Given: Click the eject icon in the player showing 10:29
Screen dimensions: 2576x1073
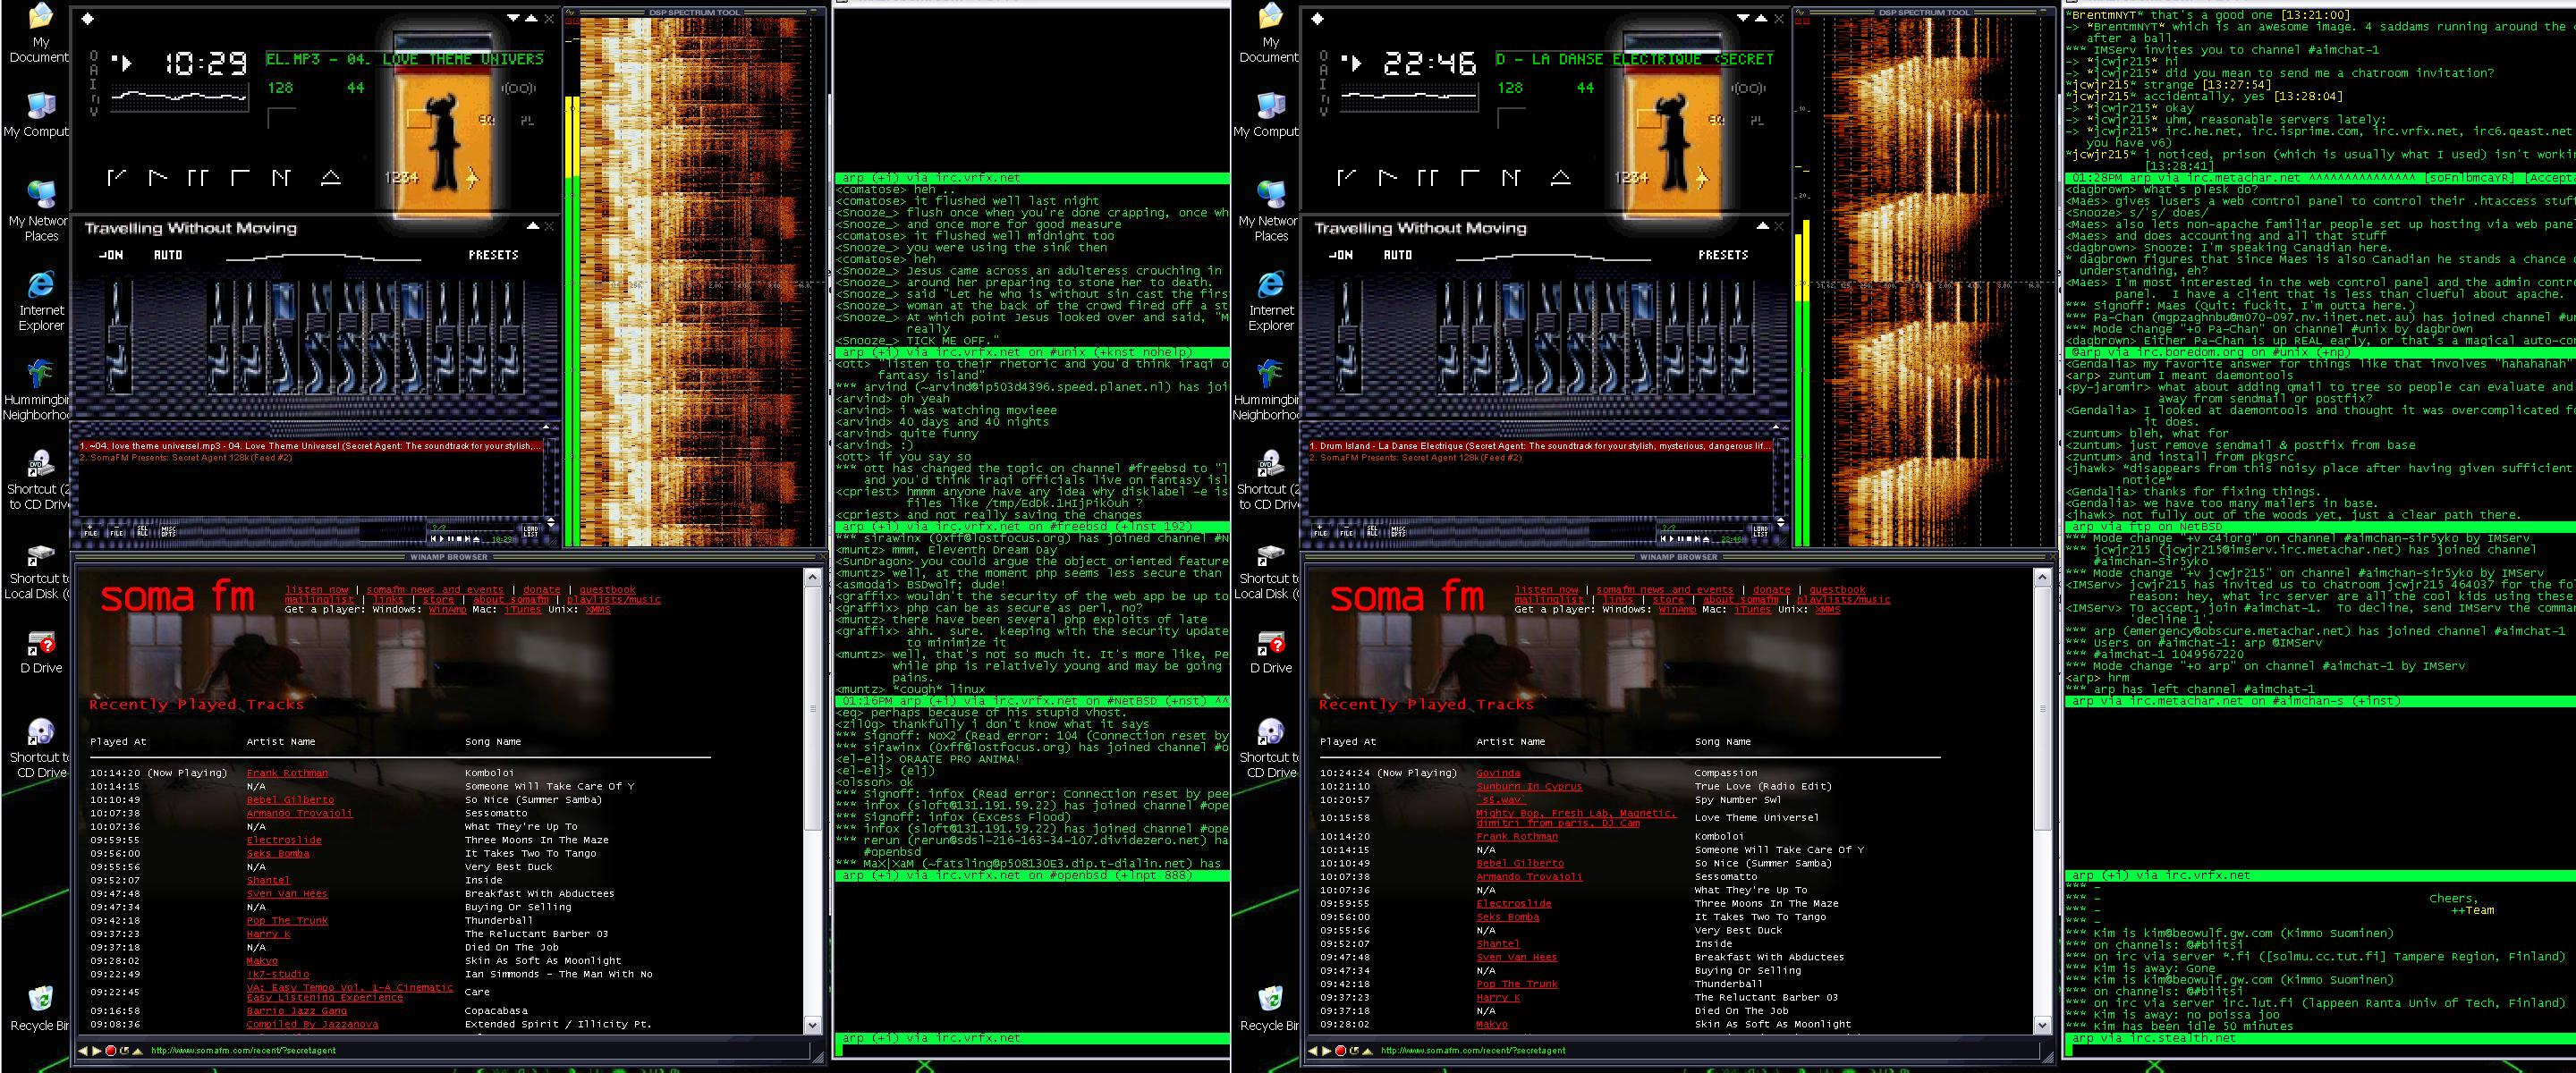Looking at the screenshot, I should [x=331, y=178].
